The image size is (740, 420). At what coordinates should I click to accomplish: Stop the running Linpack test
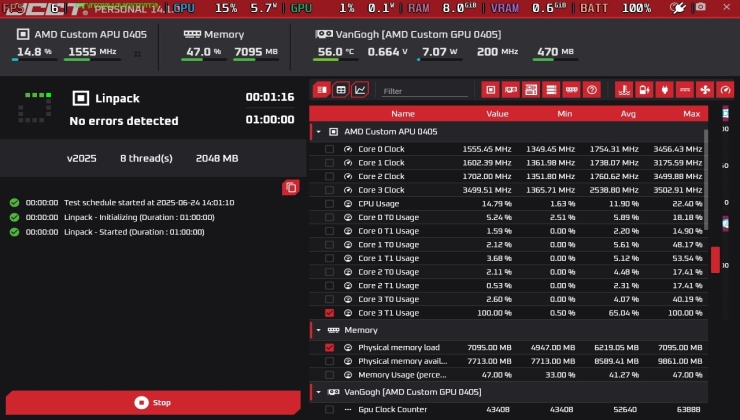coord(153,402)
